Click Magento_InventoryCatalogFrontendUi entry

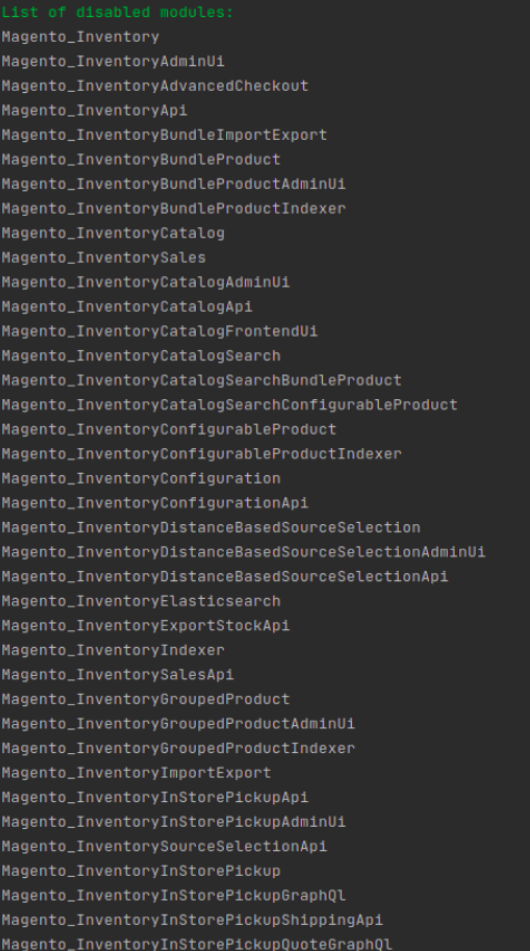coord(159,331)
